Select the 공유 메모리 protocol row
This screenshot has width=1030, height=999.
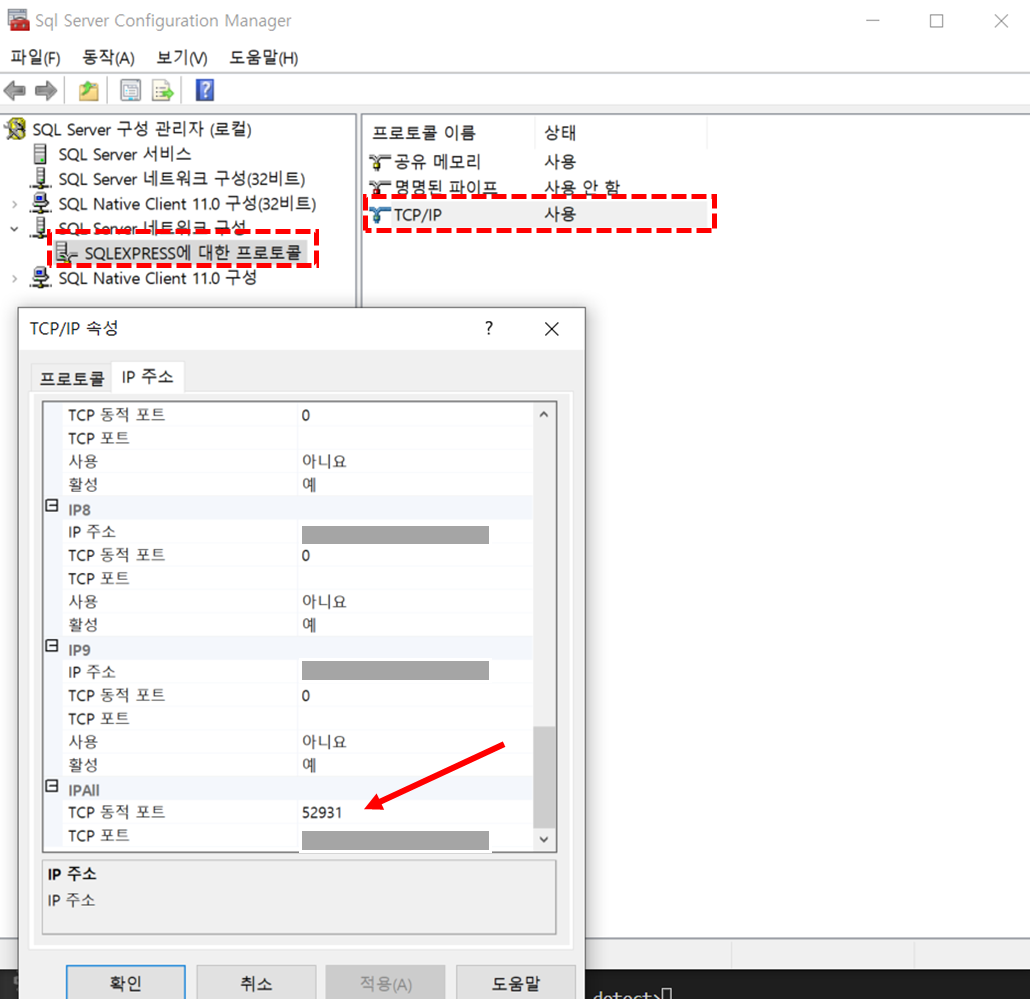click(537, 162)
